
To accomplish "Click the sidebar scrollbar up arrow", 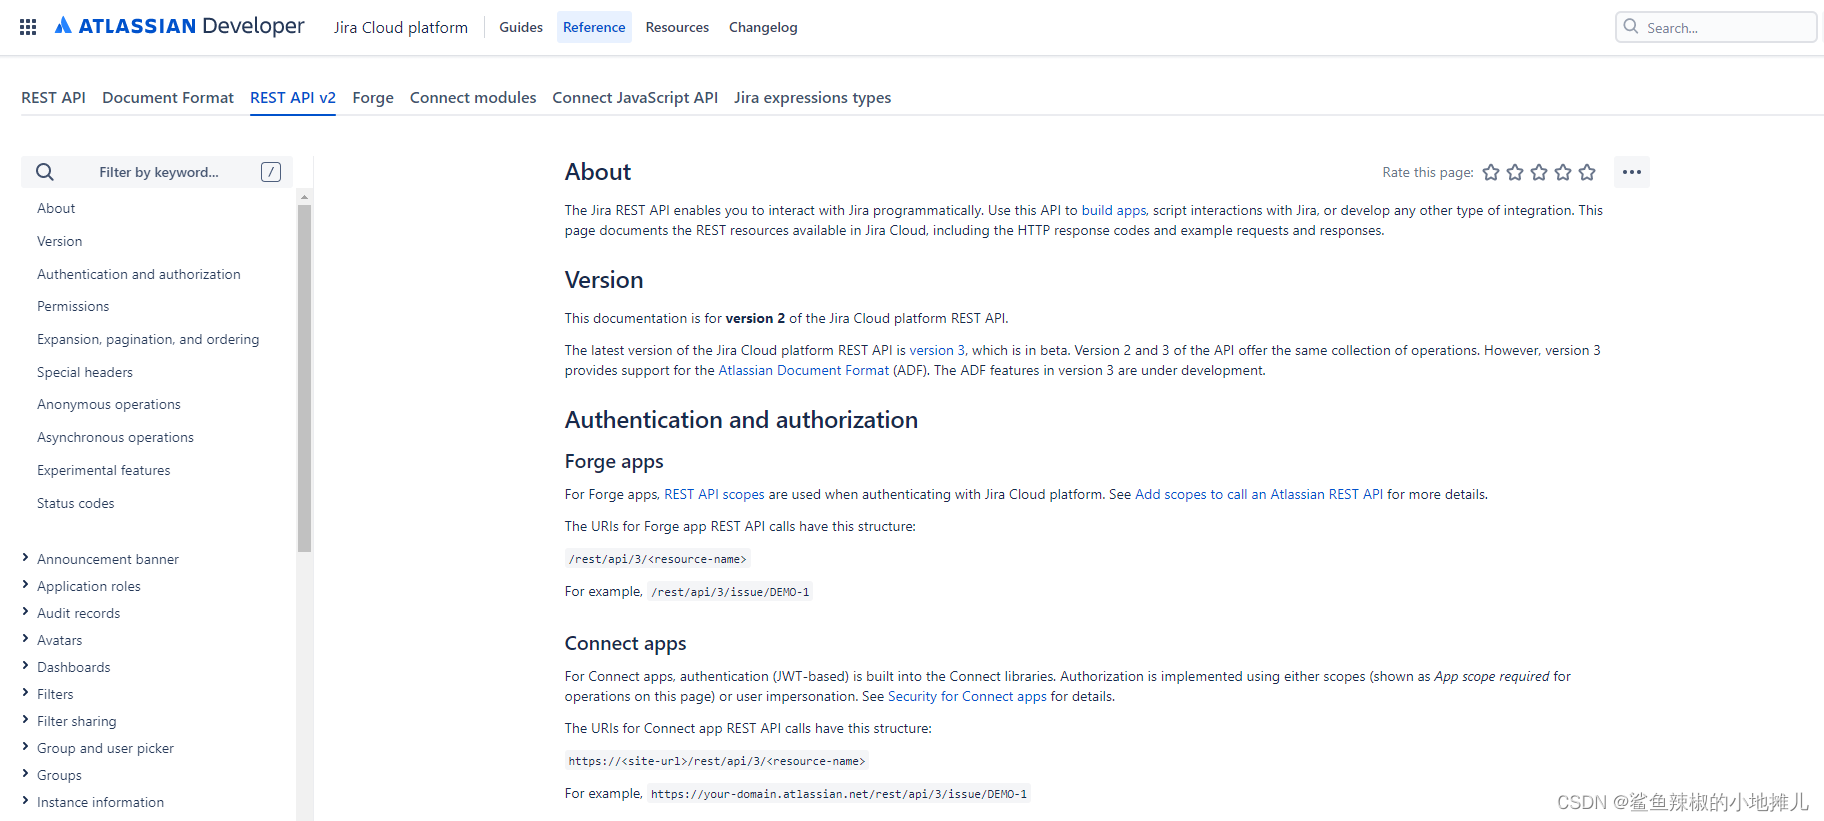I will tap(304, 197).
